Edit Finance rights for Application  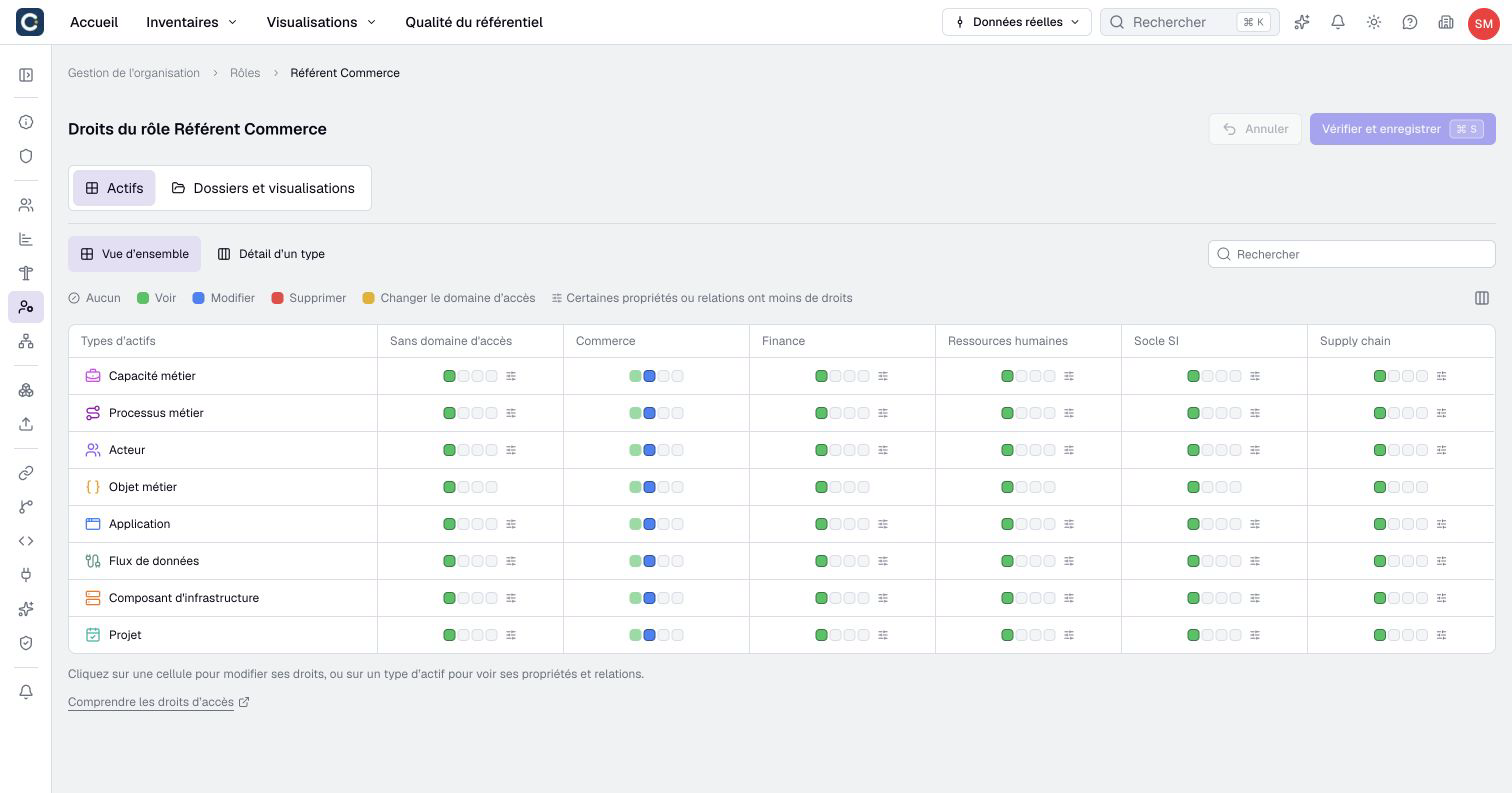tap(842, 524)
